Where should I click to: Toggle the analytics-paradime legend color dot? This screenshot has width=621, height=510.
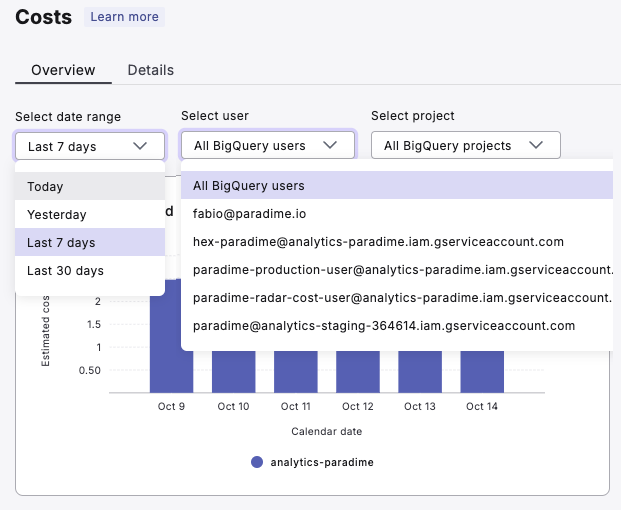(257, 463)
